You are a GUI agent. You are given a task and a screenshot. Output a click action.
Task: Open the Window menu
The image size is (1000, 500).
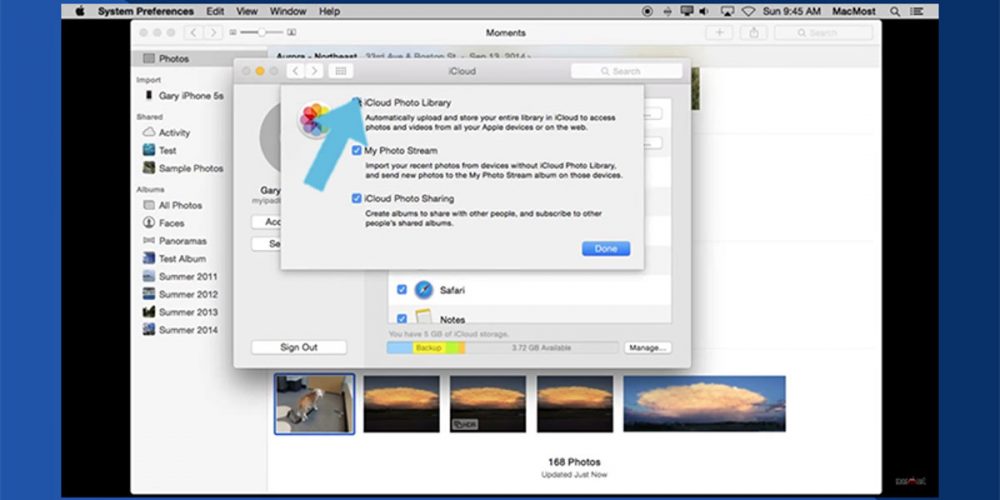(x=288, y=11)
